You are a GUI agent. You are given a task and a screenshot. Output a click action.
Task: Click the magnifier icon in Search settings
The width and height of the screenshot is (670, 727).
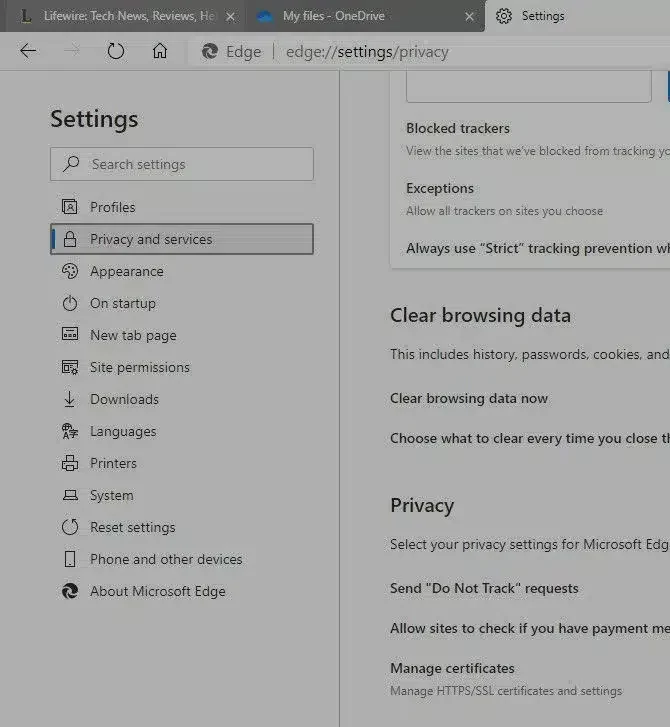[71, 164]
